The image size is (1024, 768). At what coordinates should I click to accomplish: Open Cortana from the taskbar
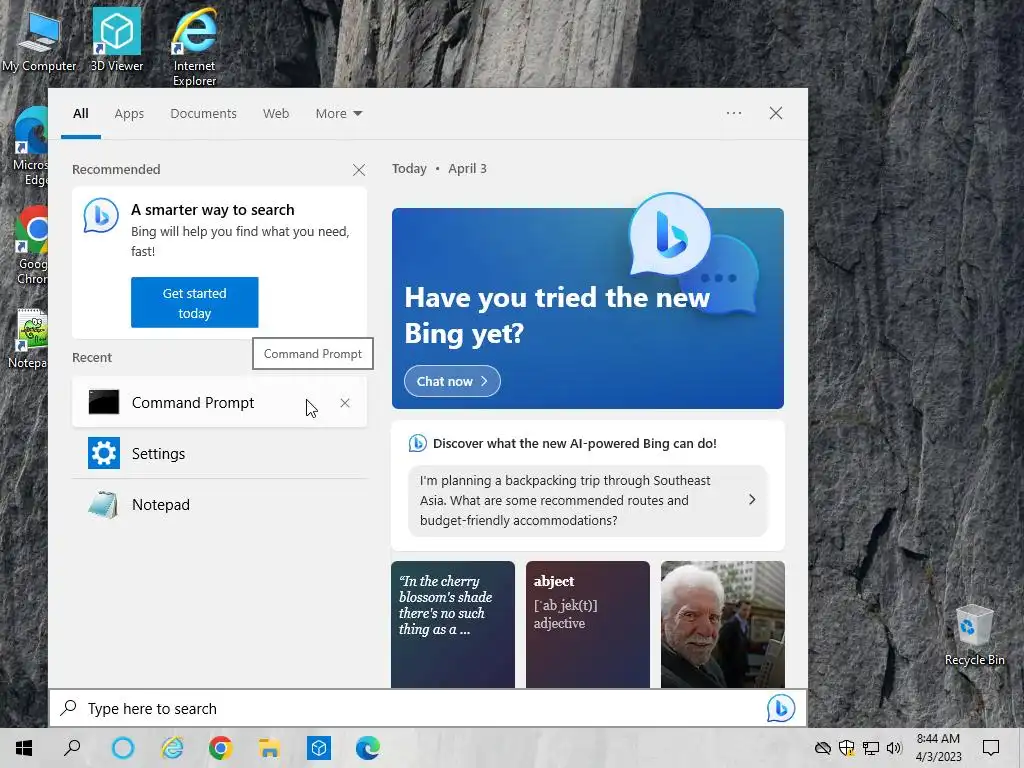tap(123, 748)
